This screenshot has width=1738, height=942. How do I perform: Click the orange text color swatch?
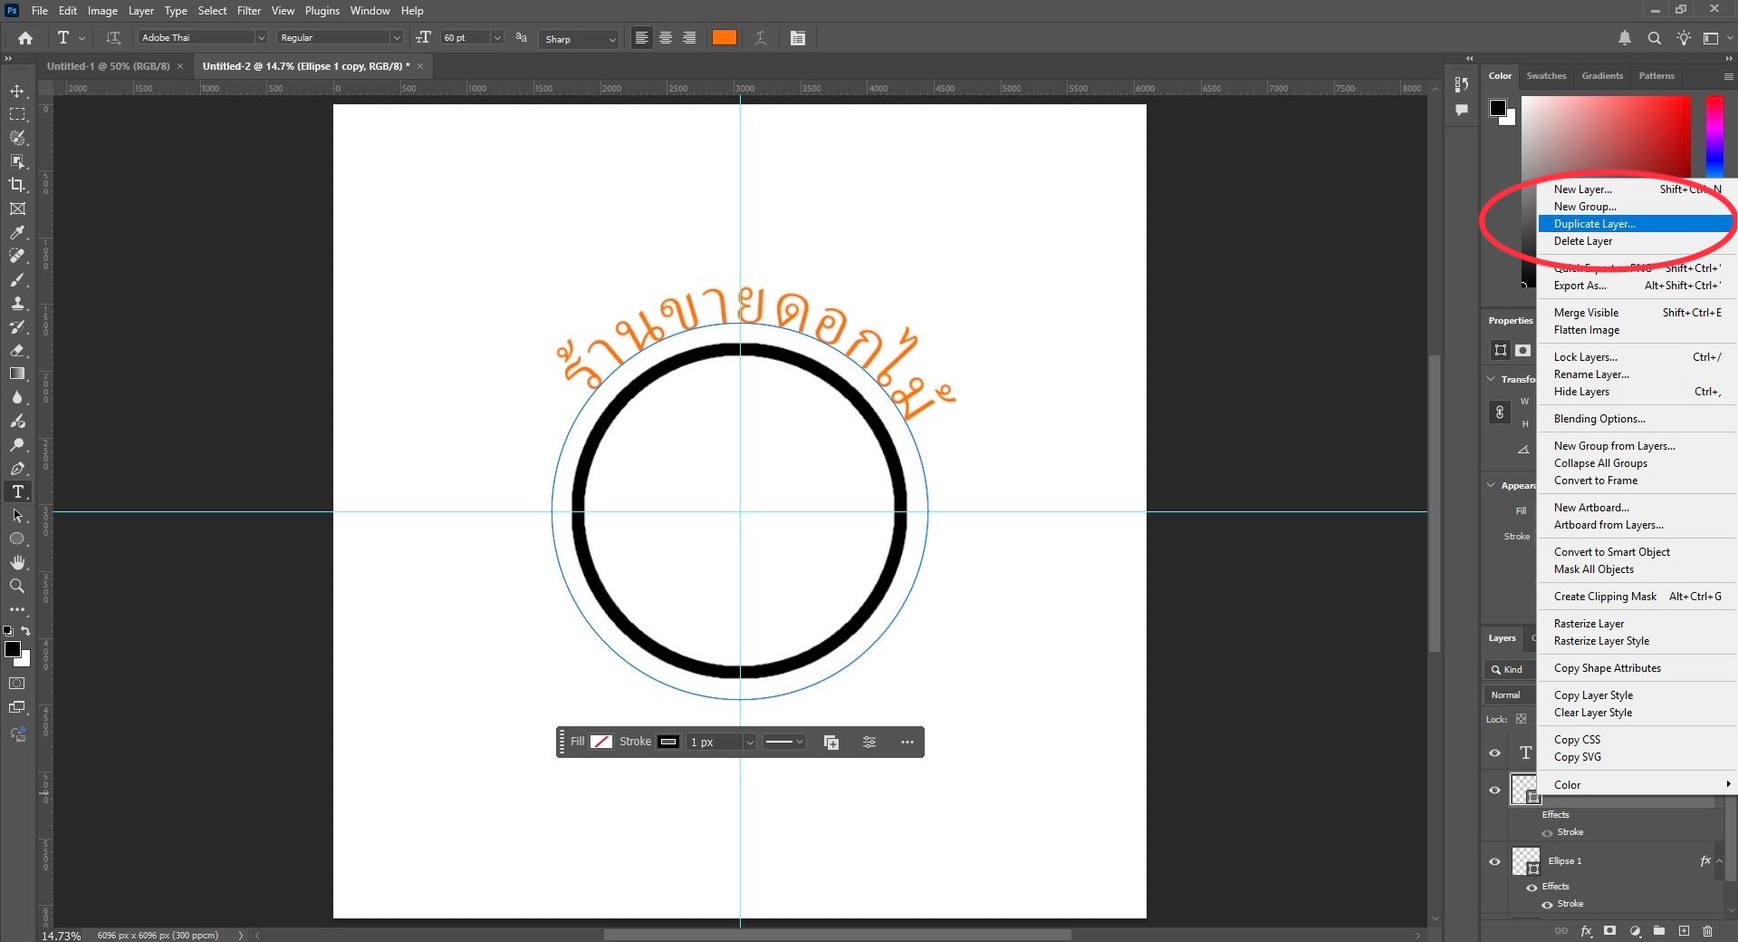click(x=724, y=38)
